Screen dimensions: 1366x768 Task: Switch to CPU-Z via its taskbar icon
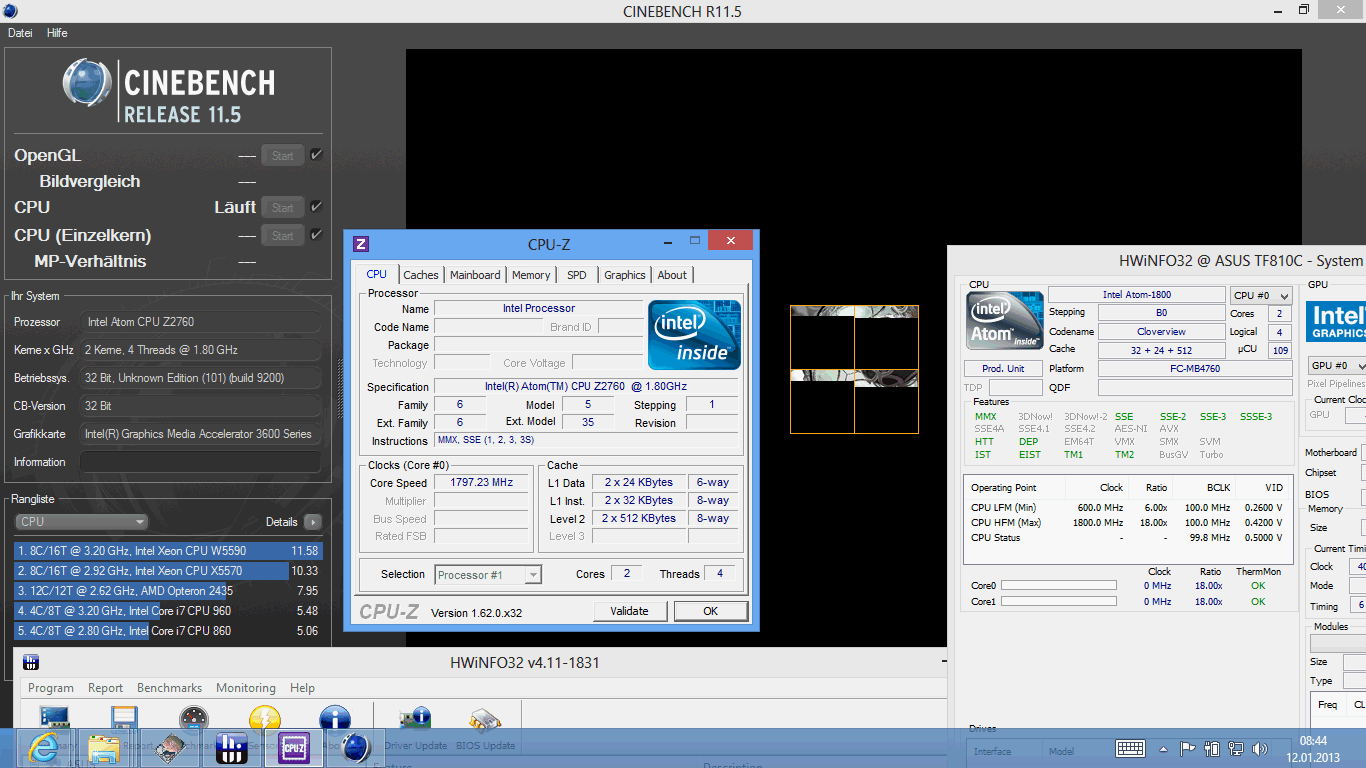pyautogui.click(x=294, y=748)
